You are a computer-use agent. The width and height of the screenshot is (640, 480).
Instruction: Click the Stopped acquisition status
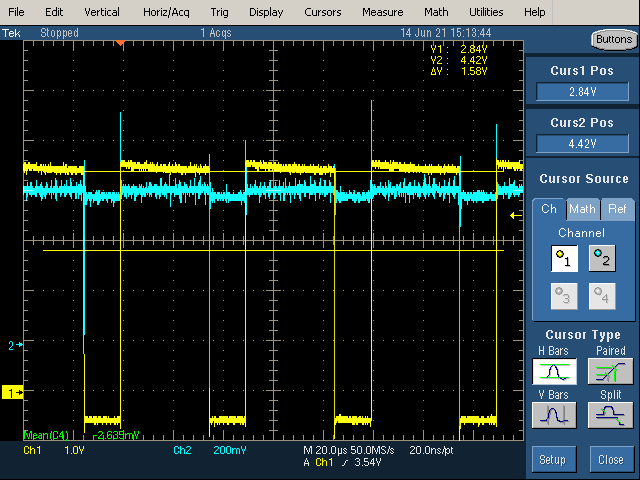(x=59, y=33)
